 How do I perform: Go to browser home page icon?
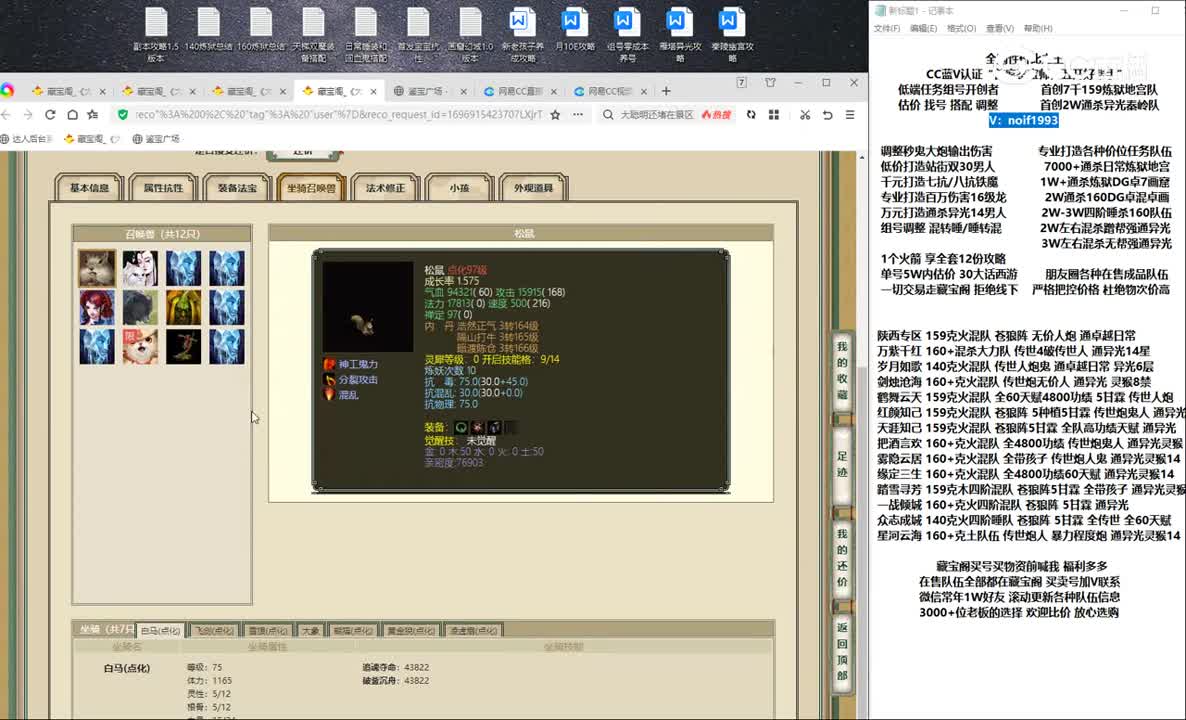[x=72, y=115]
